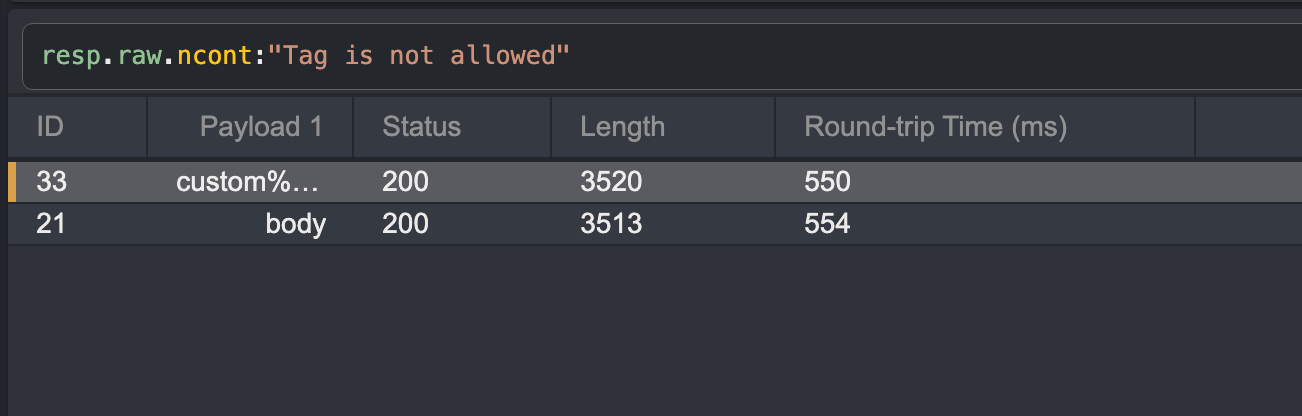Sort by the Length column header
Viewport: 1302px width, 416px height.
pos(622,127)
